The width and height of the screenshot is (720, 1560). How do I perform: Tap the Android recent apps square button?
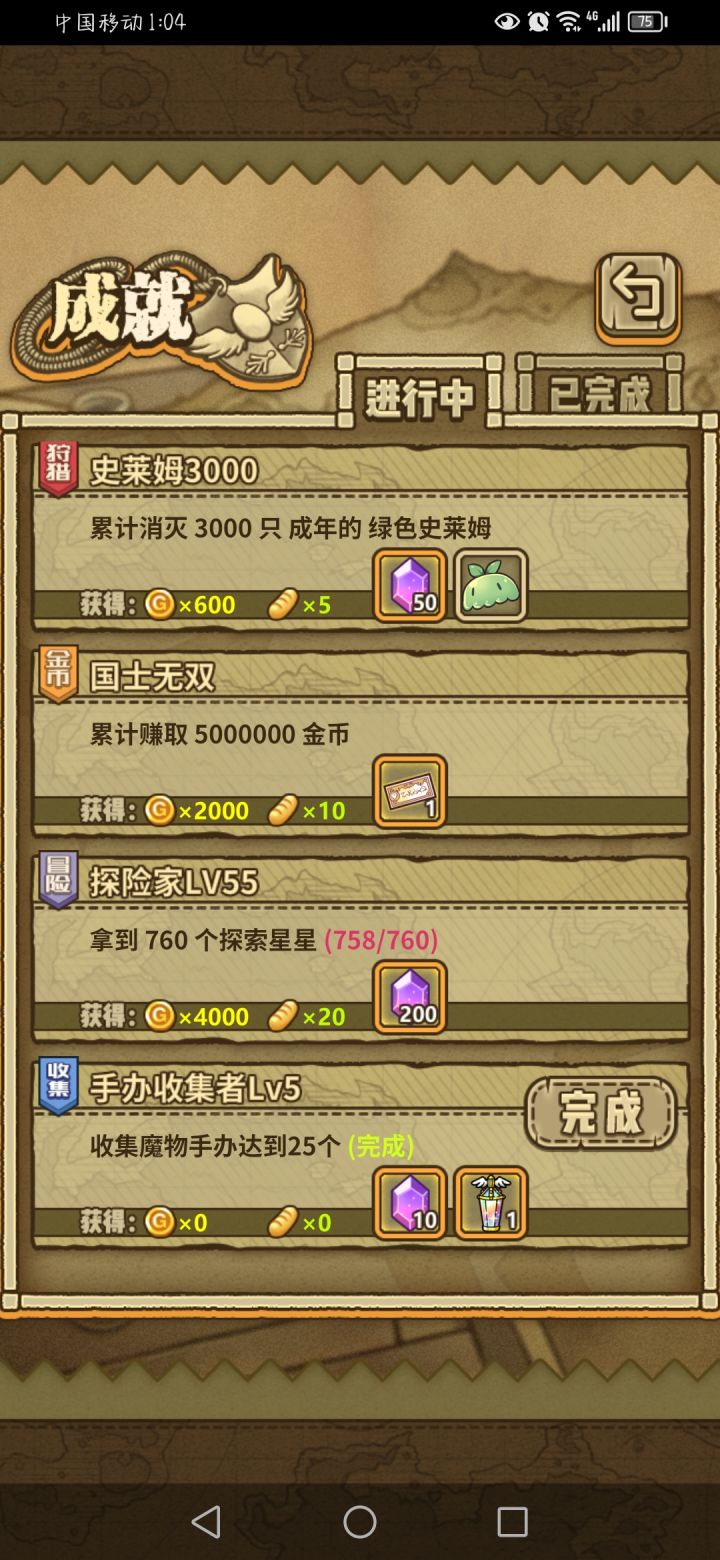pos(512,1522)
